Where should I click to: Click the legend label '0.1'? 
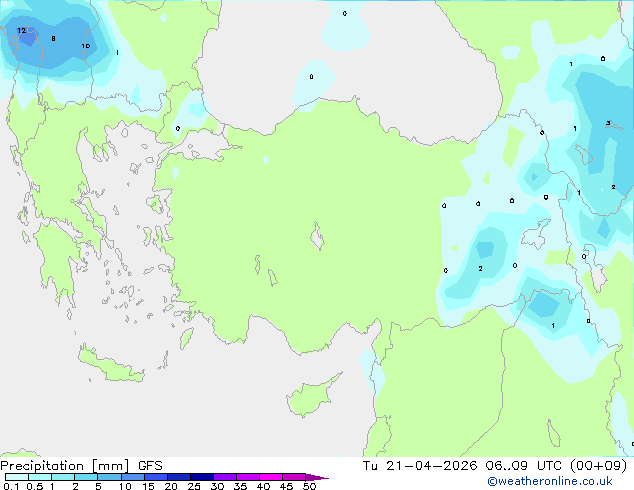pos(11,486)
